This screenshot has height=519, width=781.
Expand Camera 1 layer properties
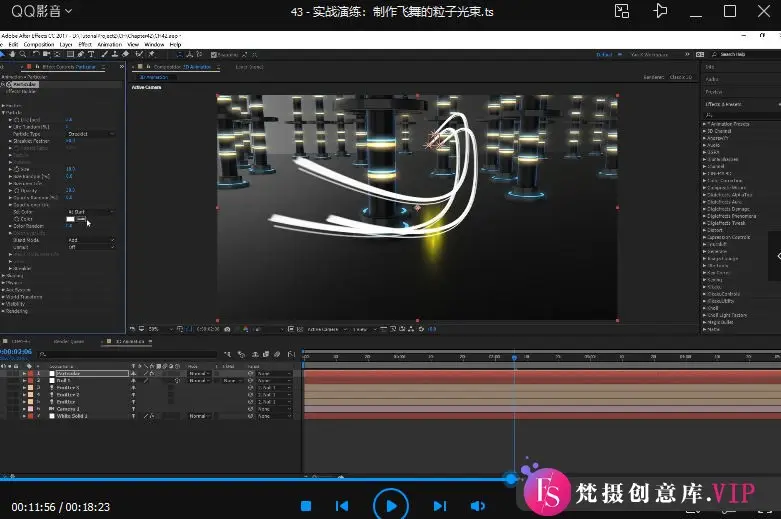coord(24,409)
